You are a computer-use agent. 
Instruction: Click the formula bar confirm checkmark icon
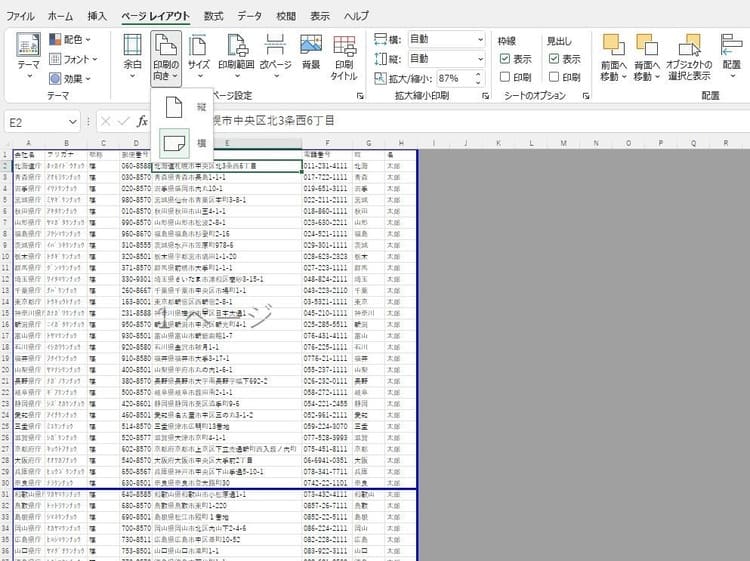[x=124, y=121]
